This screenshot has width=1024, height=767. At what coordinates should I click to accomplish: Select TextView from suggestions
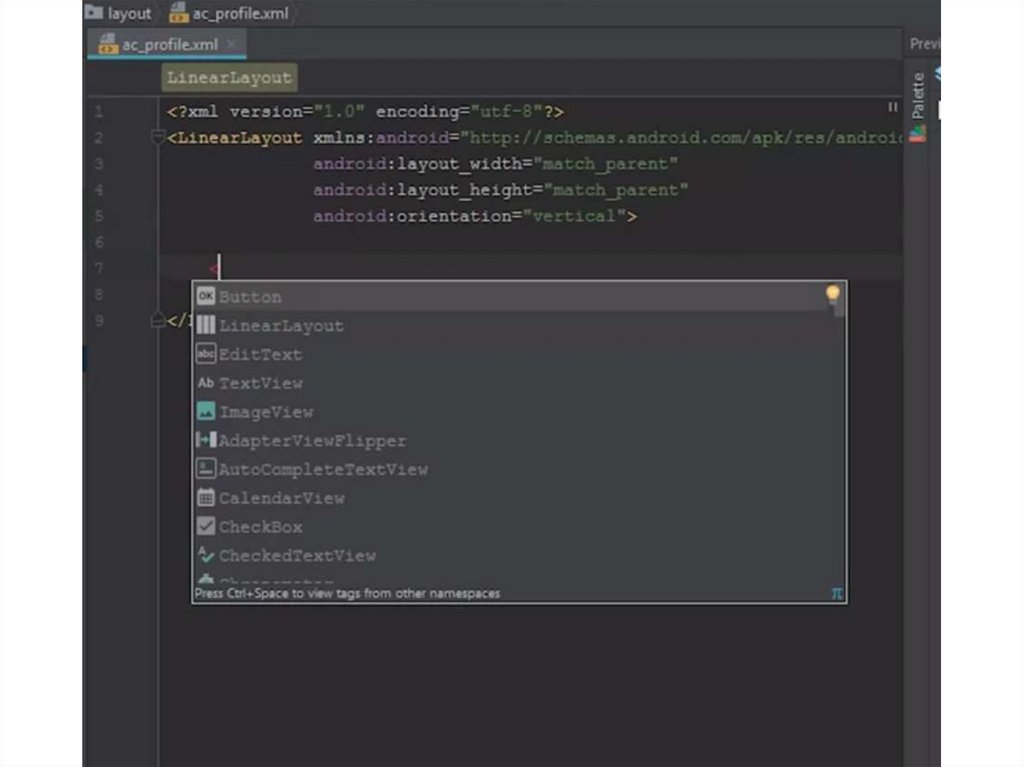pos(260,384)
